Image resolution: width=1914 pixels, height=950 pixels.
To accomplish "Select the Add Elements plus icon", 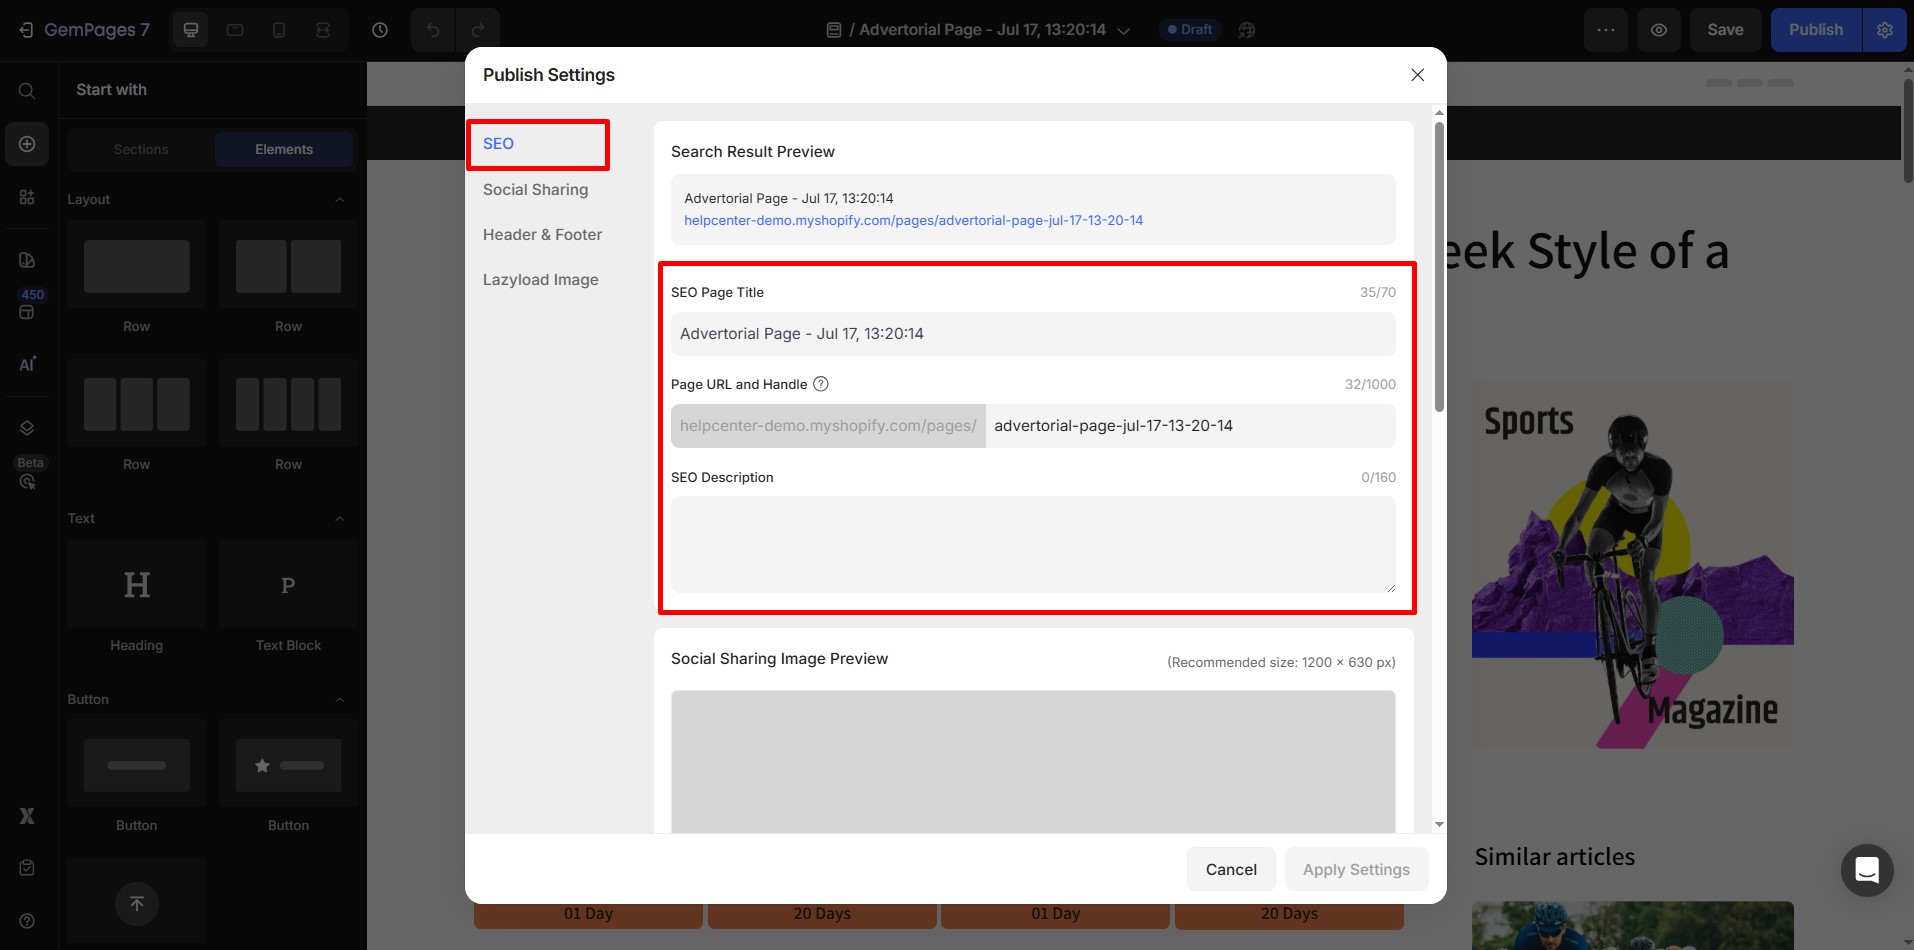I will (x=26, y=144).
